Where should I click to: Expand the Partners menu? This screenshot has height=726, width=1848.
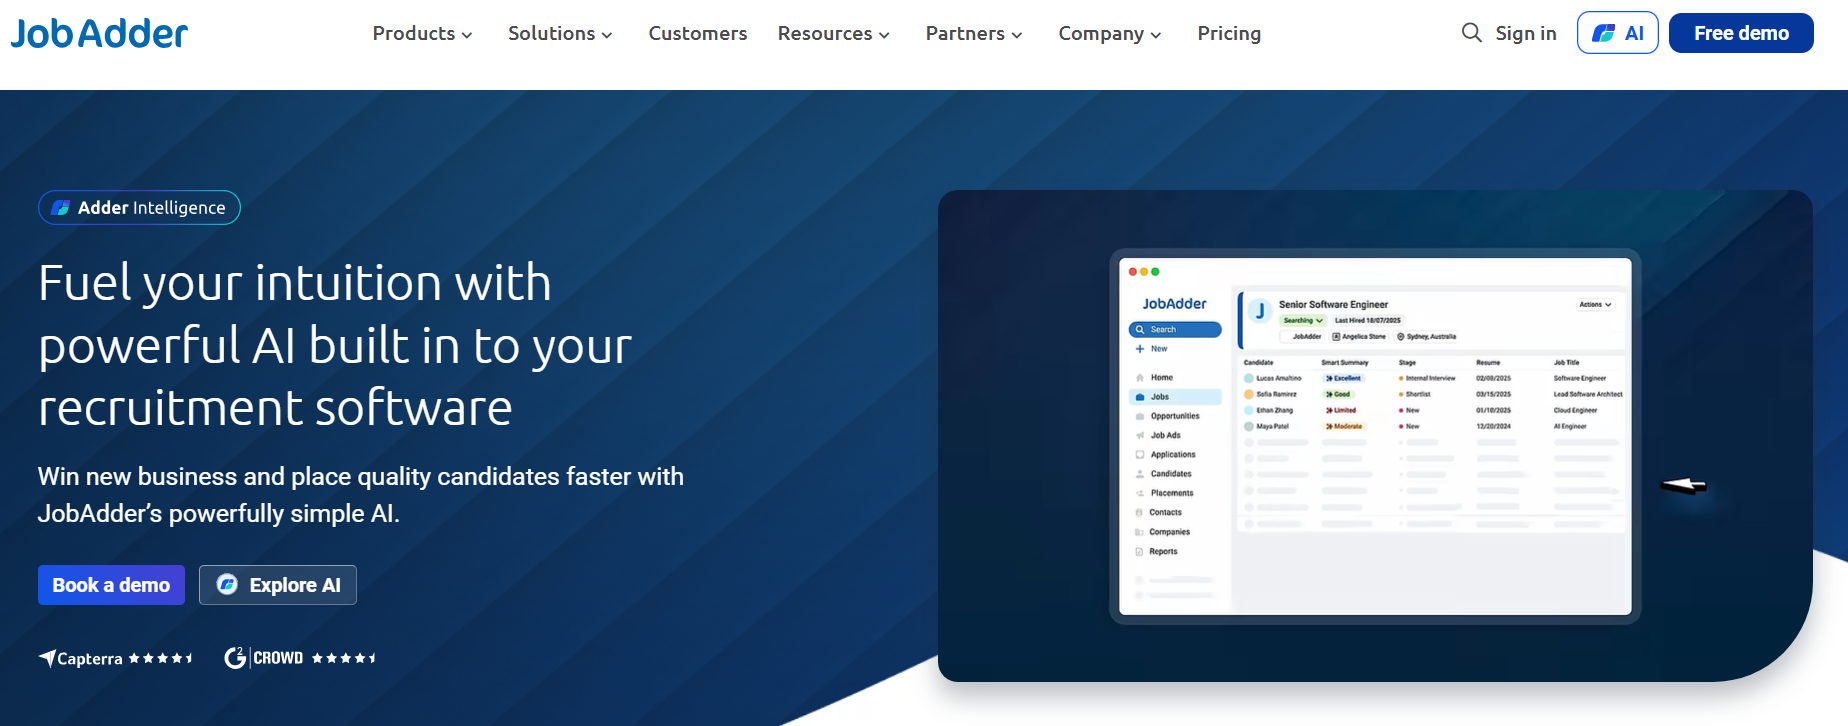(974, 33)
